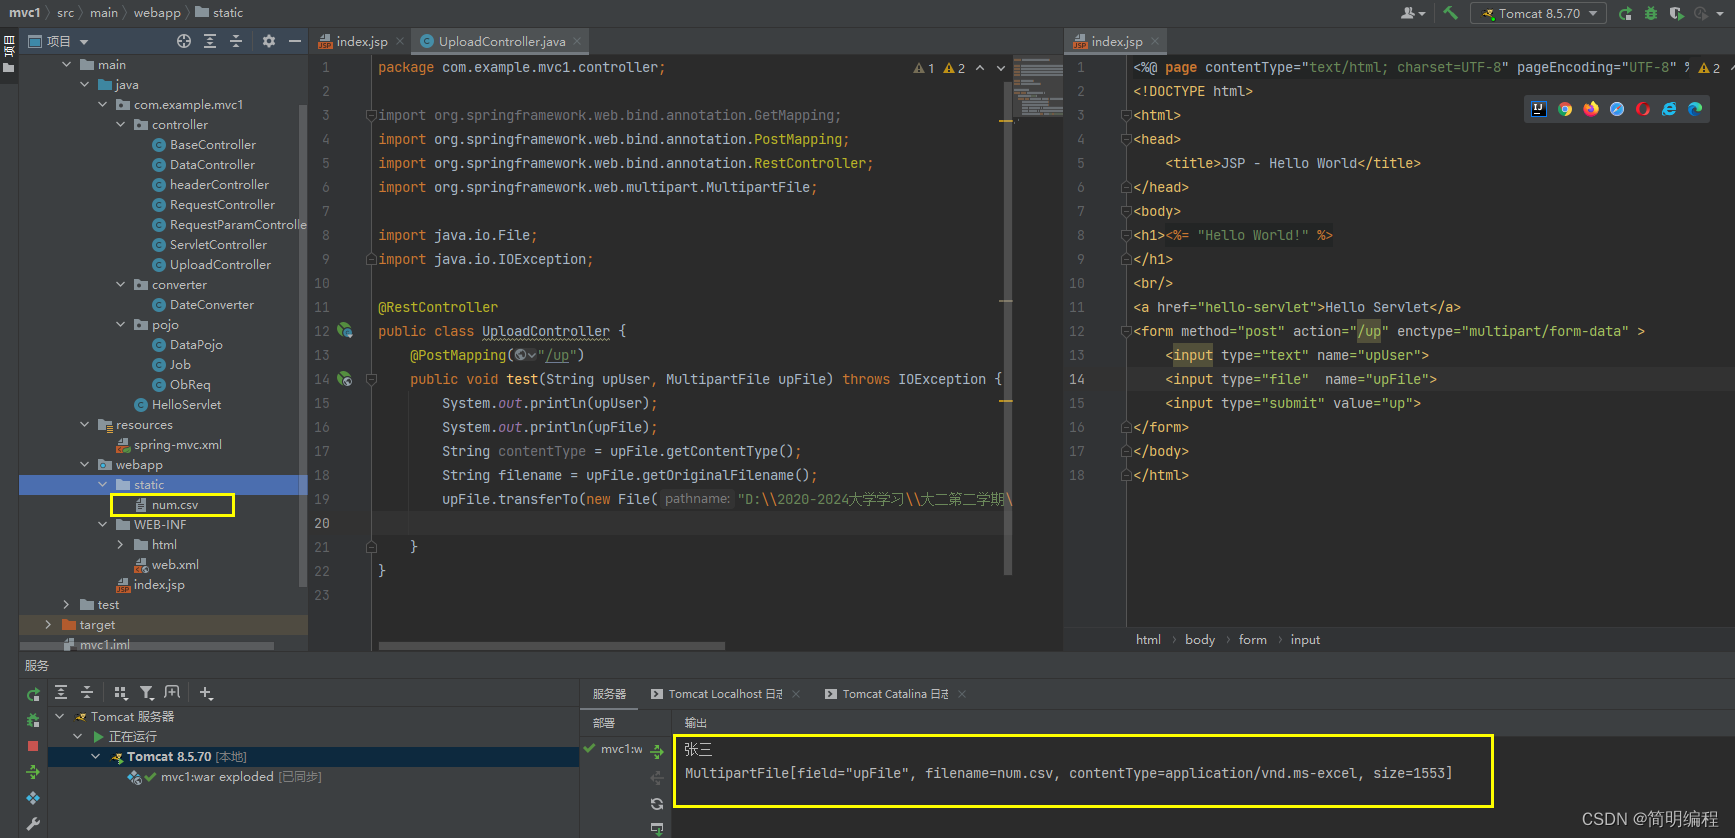Expand the test folder
Screen dimensions: 1735x838
pos(67,605)
